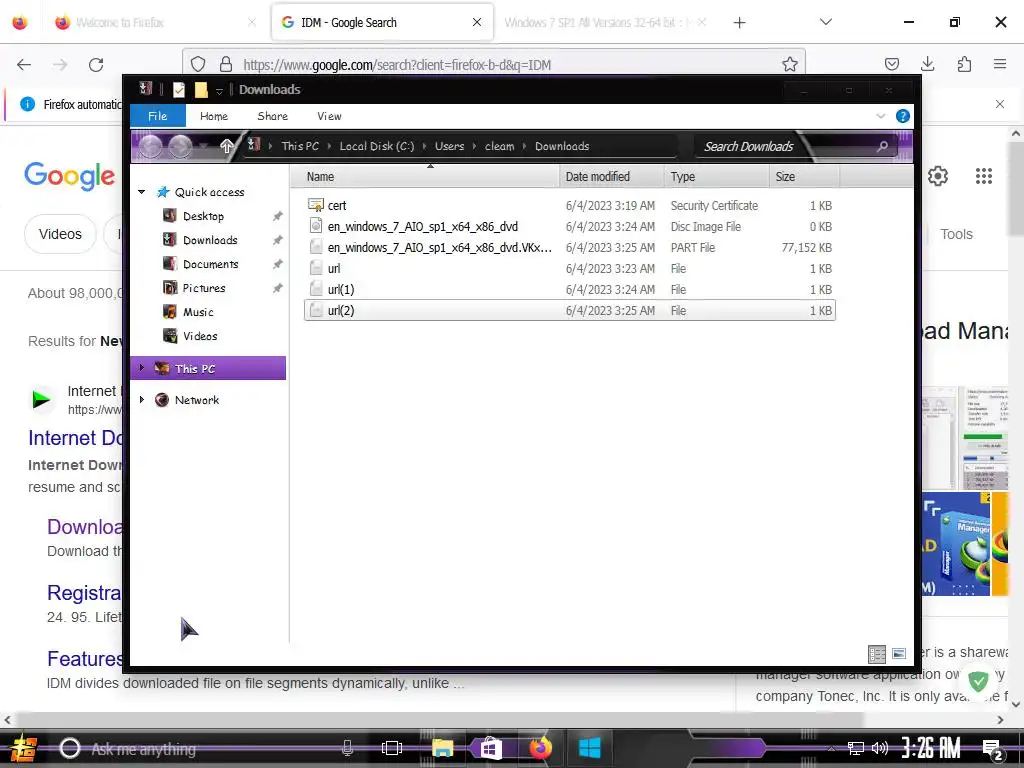Image resolution: width=1024 pixels, height=768 pixels.
Task: Sort files by Date modified column
Action: click(x=612, y=176)
